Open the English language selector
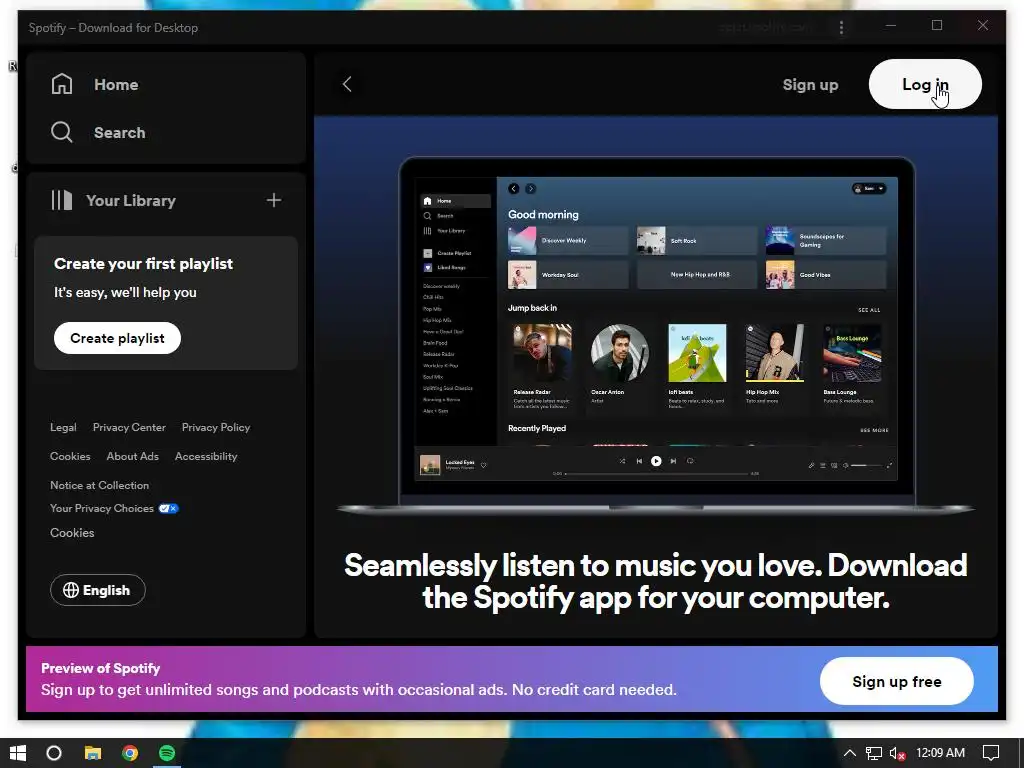The height and width of the screenshot is (768, 1024). 98,590
